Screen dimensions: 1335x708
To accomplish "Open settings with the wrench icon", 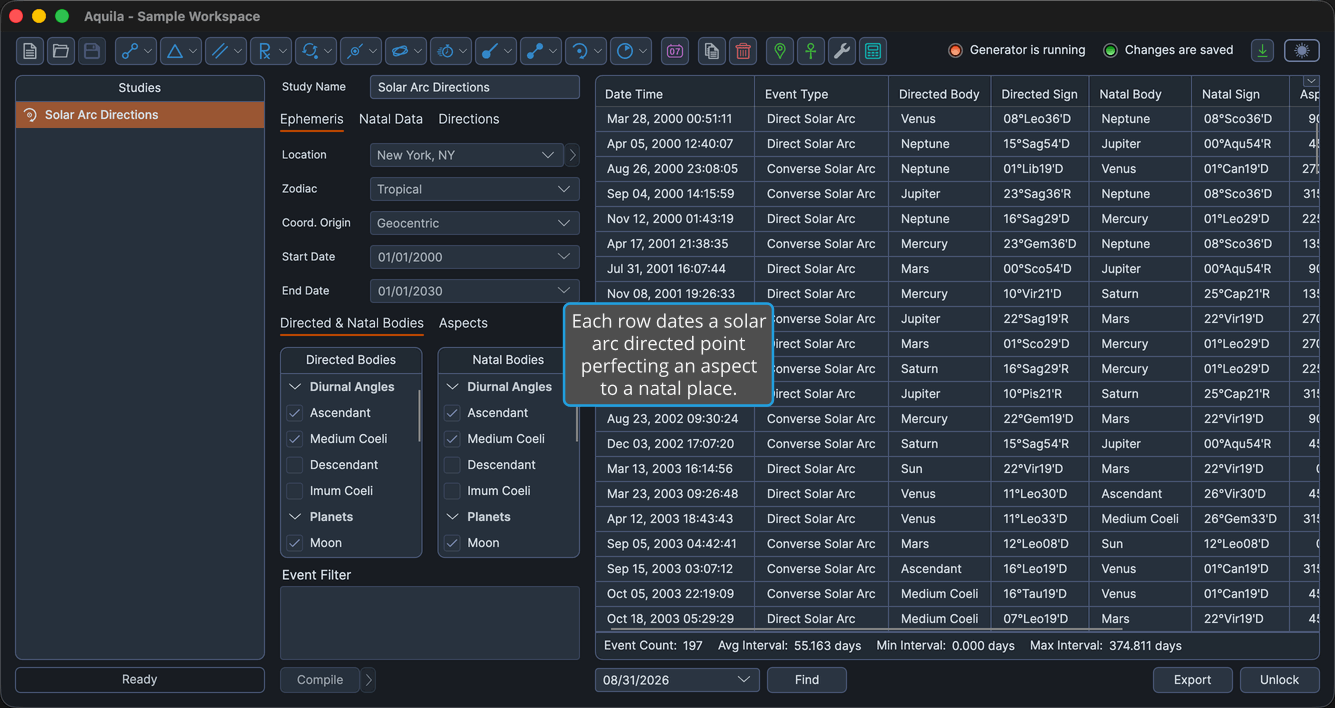I will click(x=842, y=51).
